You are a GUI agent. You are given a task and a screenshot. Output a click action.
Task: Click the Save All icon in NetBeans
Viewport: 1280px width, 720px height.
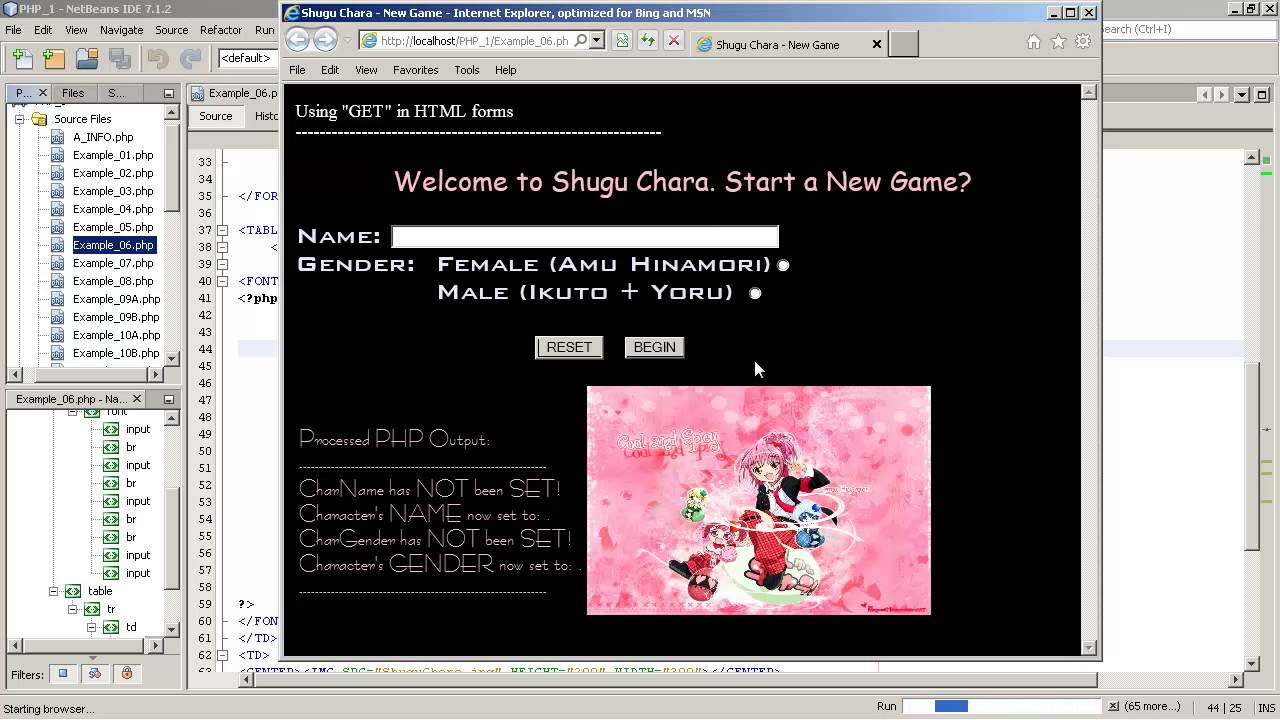(x=120, y=59)
